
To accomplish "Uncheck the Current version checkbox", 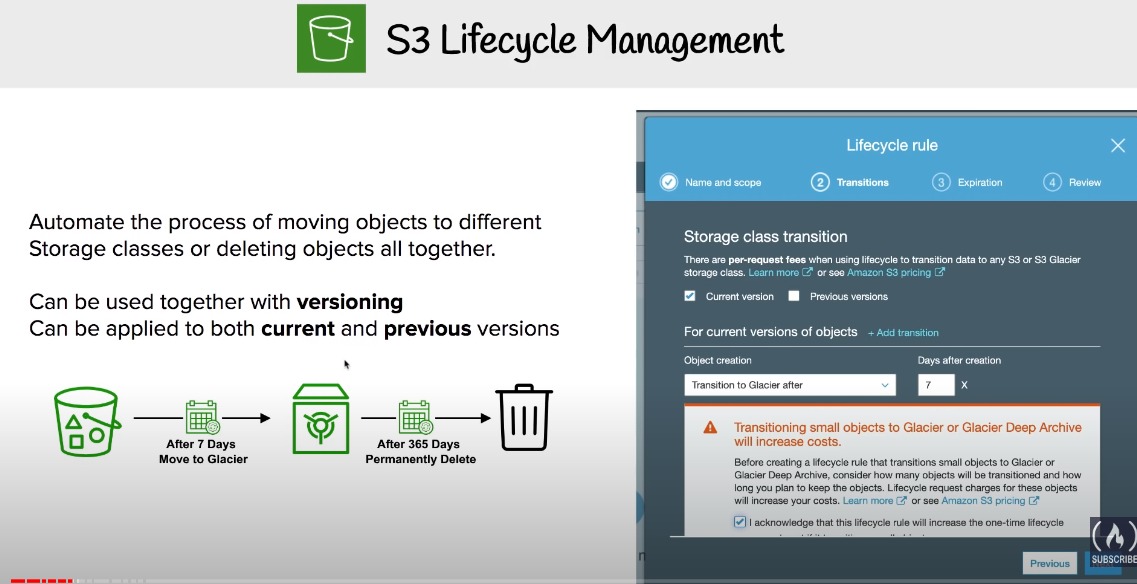I will 690,296.
